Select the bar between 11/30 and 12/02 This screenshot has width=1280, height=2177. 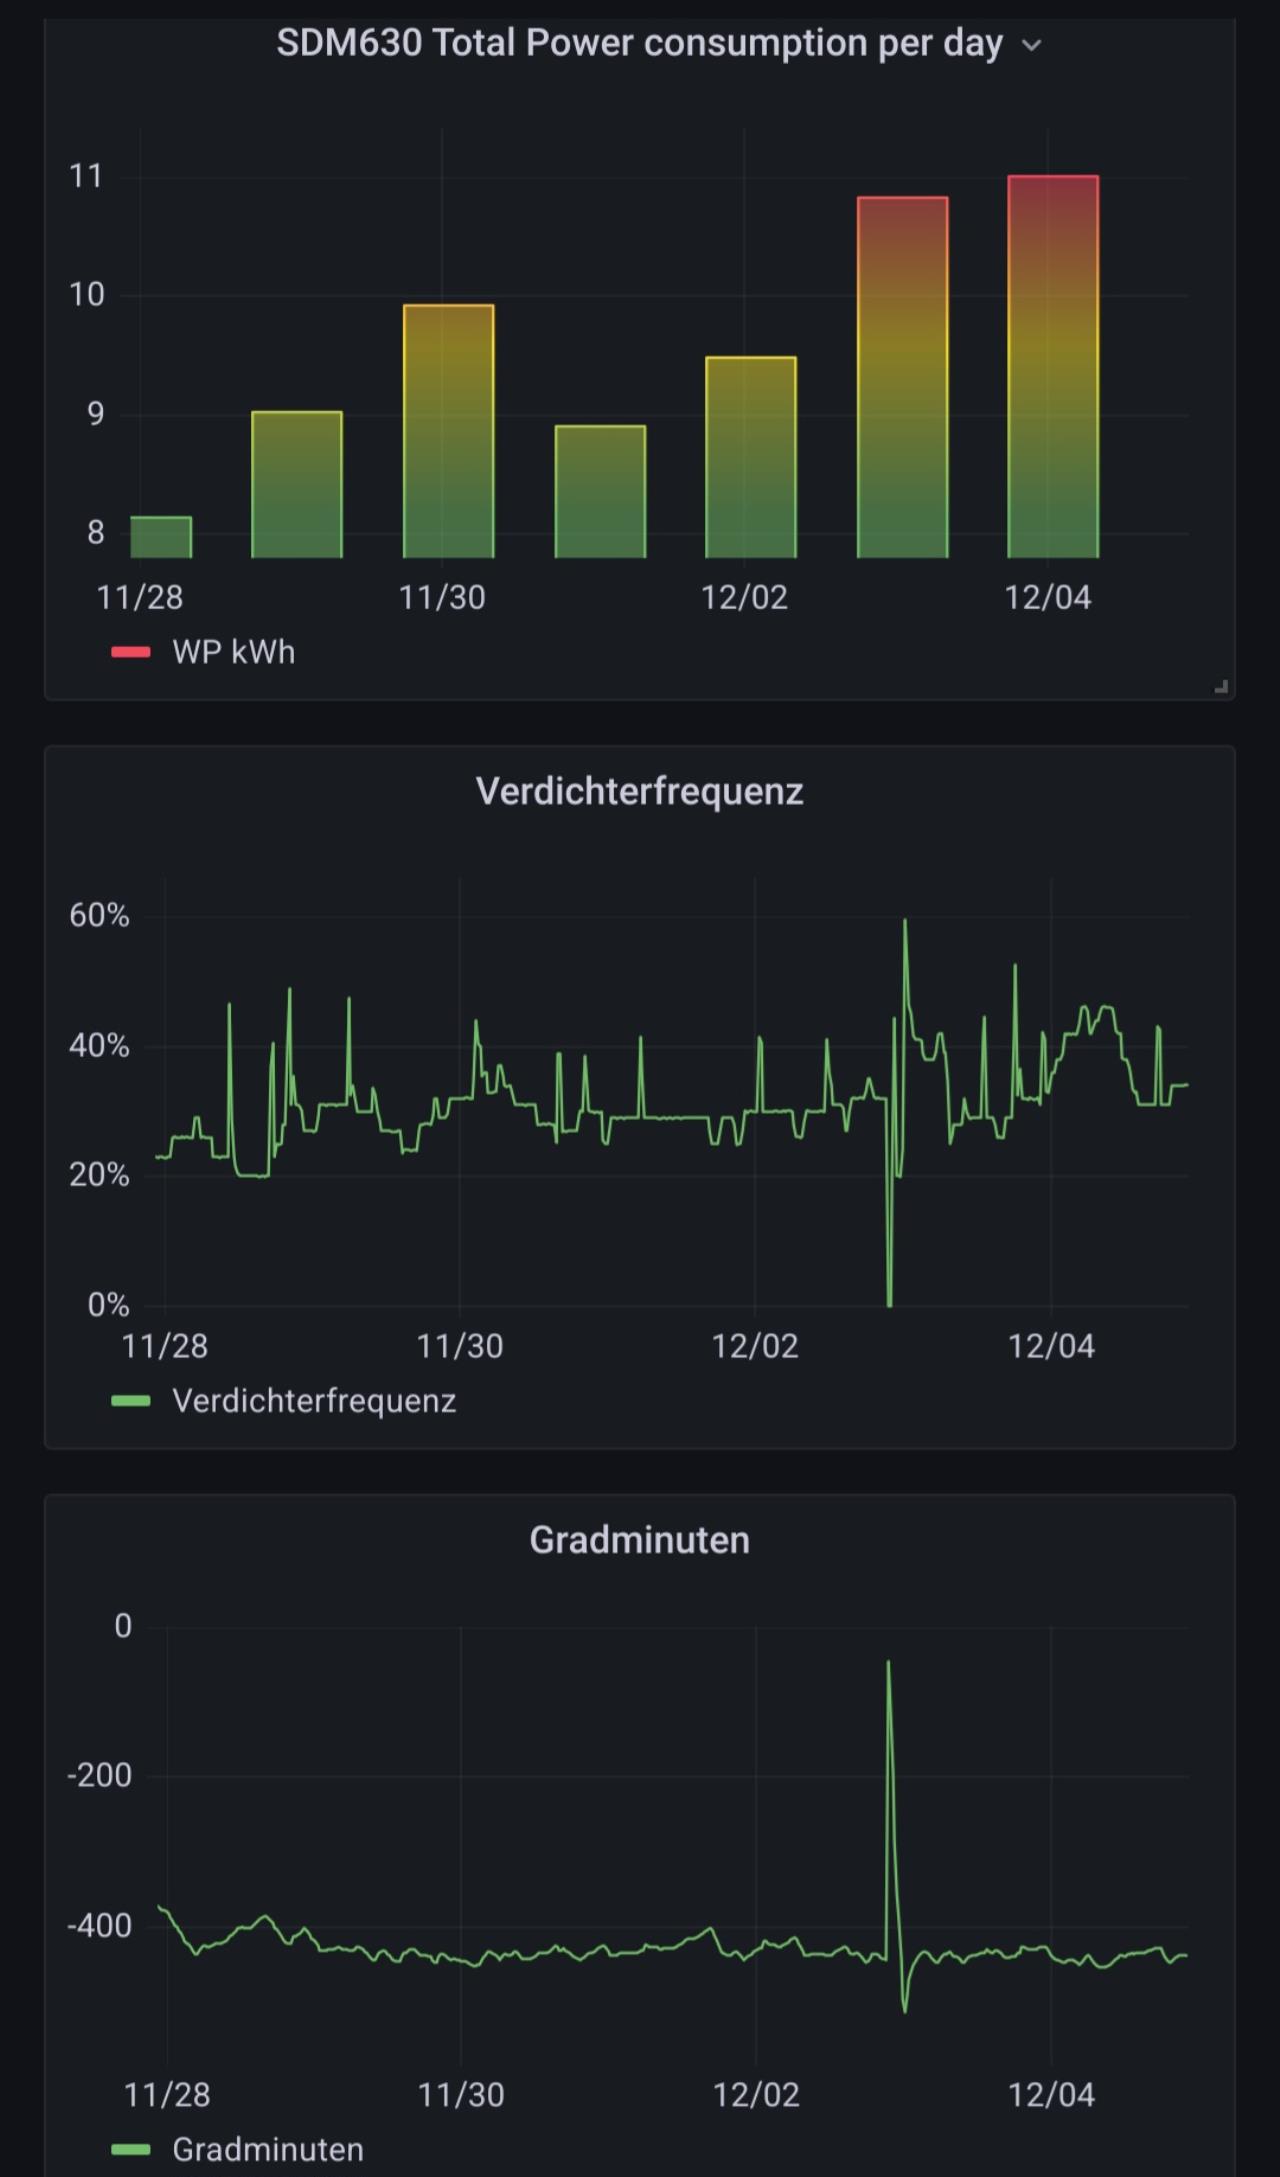click(600, 491)
